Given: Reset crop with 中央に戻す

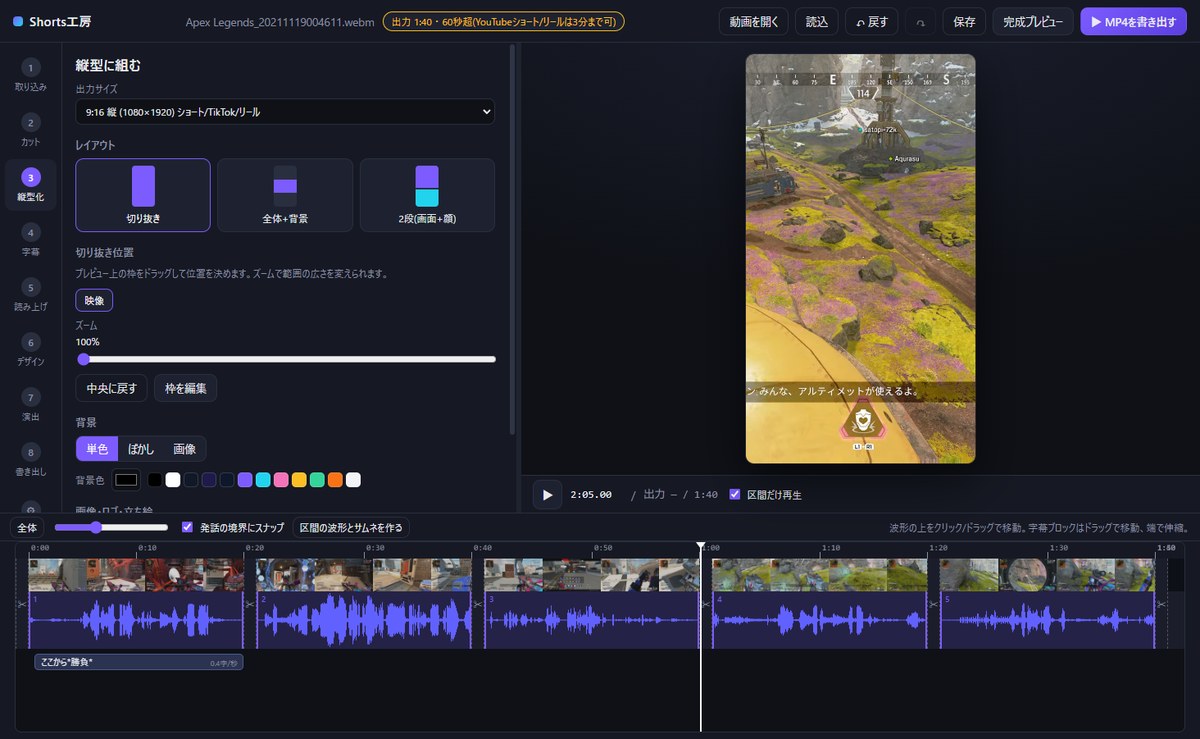Looking at the screenshot, I should point(111,388).
